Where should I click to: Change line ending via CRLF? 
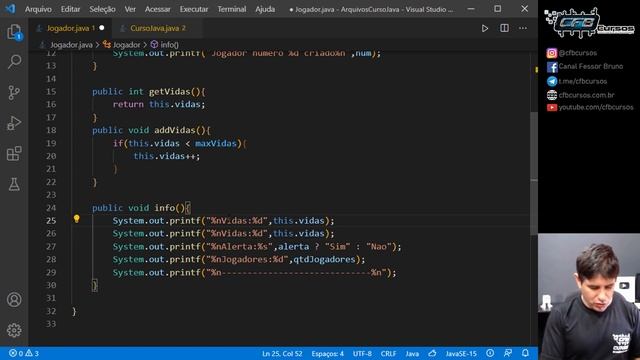click(x=388, y=353)
